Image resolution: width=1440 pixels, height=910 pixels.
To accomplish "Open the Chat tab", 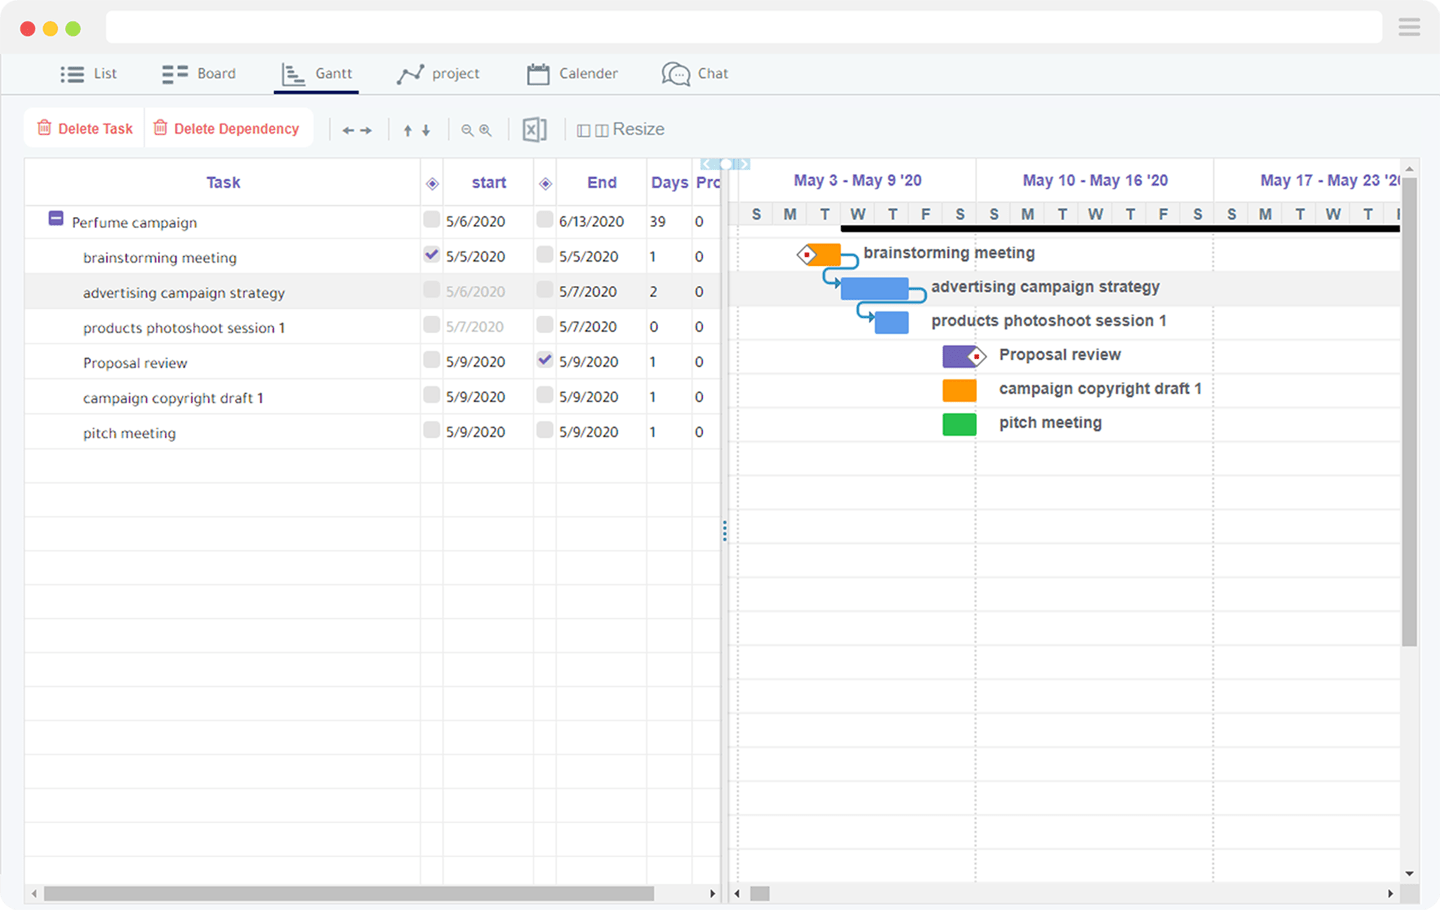I will coord(695,74).
